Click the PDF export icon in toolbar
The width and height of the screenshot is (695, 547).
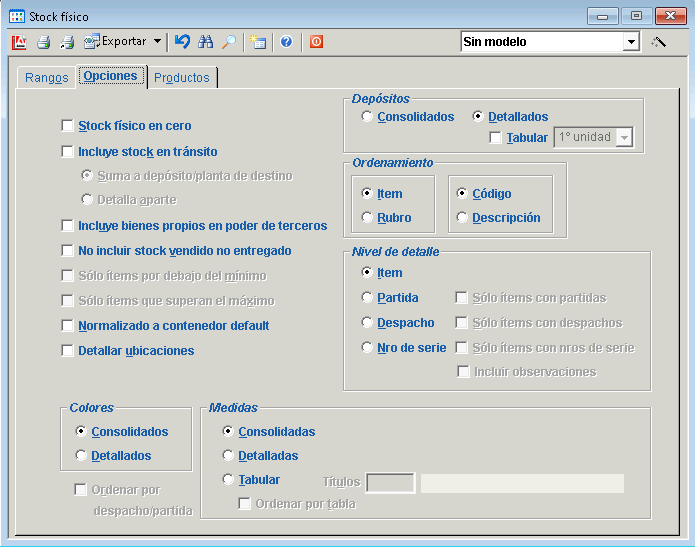[x=19, y=42]
